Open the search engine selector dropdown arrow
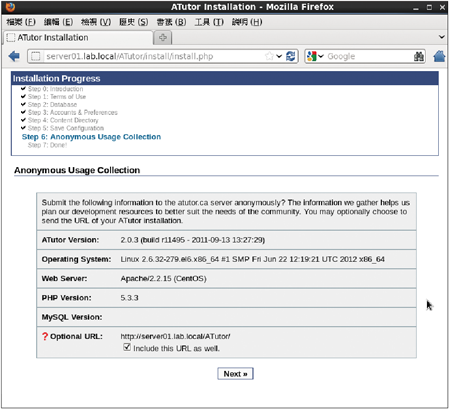This screenshot has height=410, width=450. coord(321,56)
